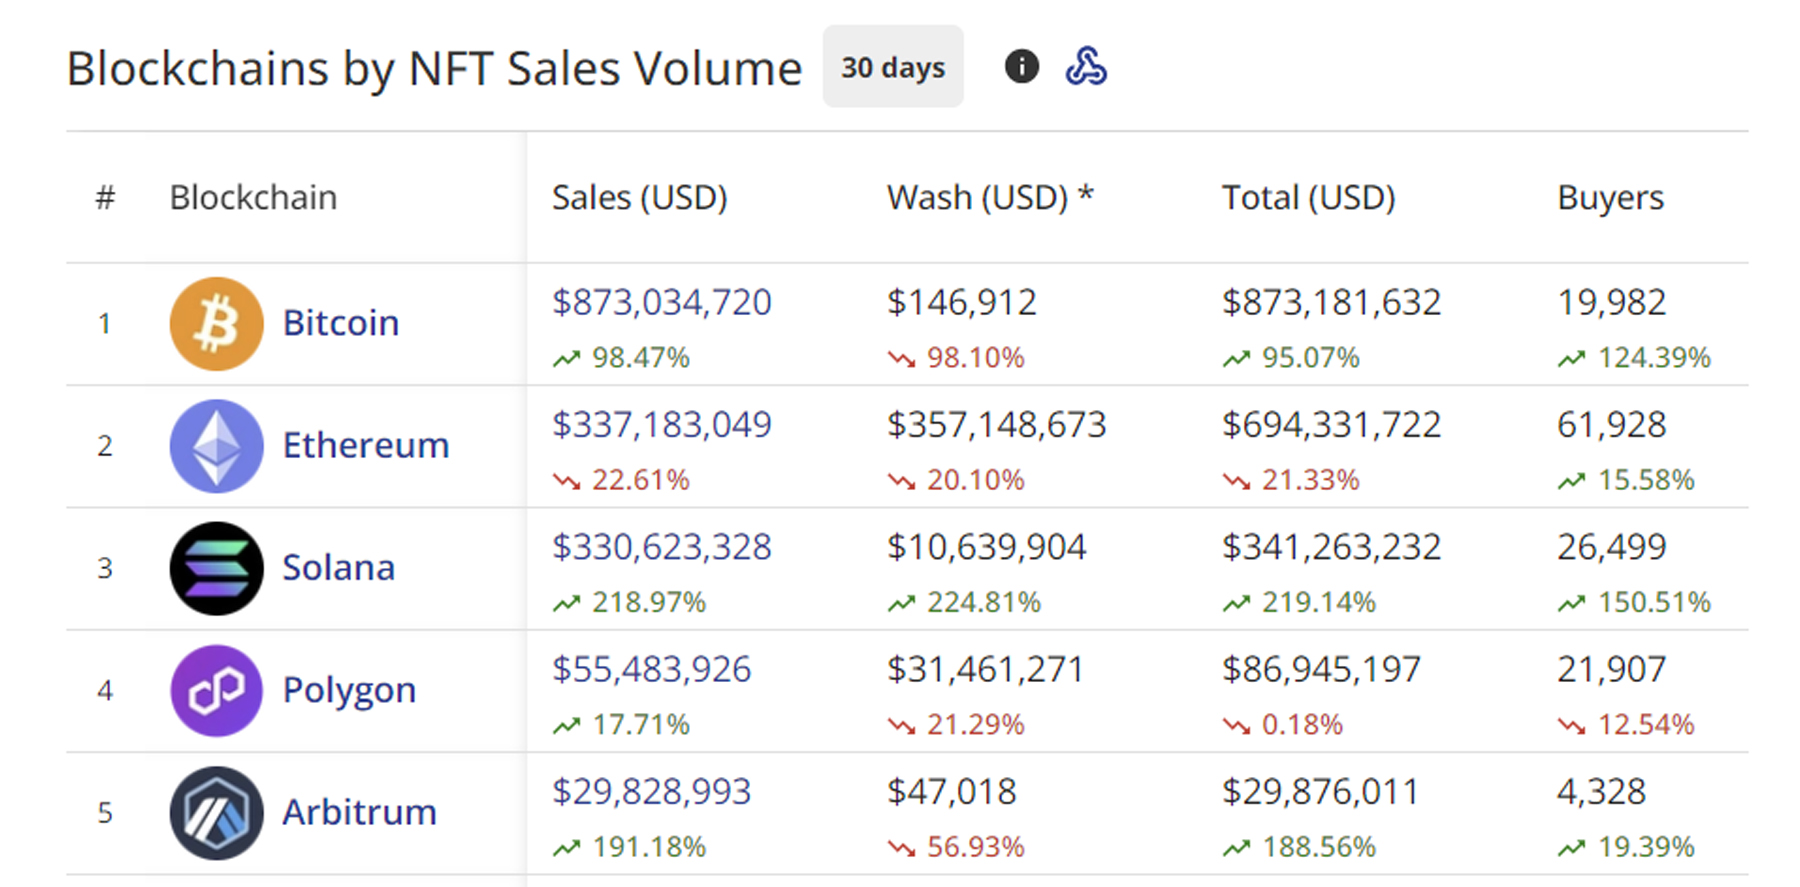Click Bitcoin sales value $873,034,720
Screen dimensions: 1800x887
pyautogui.click(x=661, y=303)
